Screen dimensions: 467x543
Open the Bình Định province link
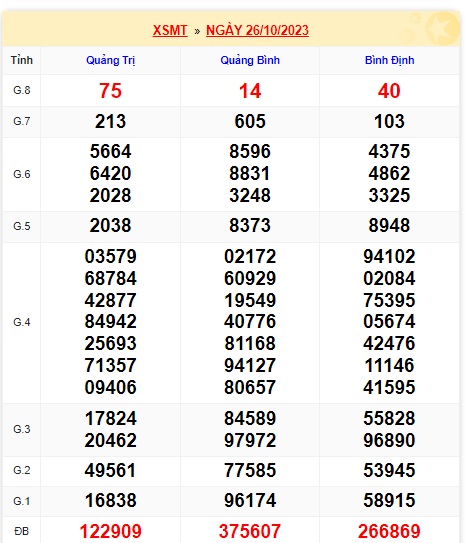click(389, 60)
